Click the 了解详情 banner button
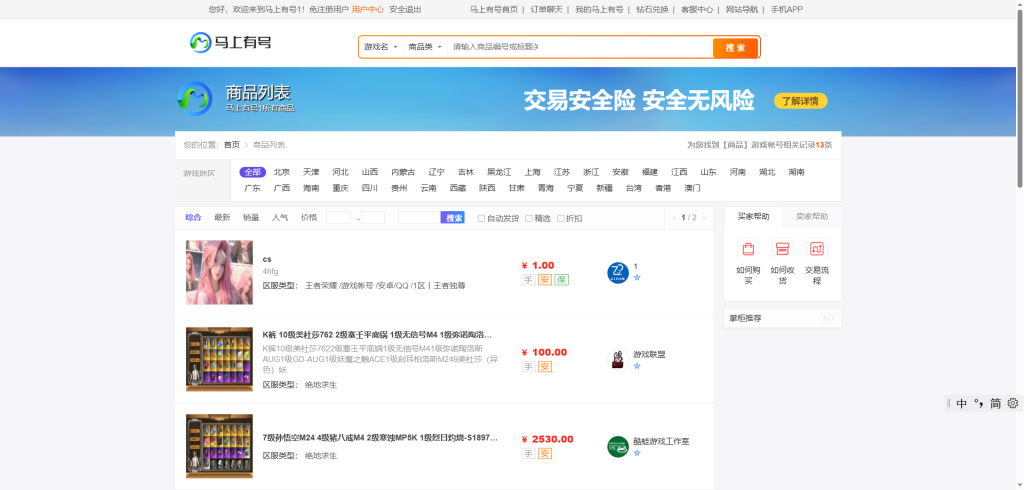The height and width of the screenshot is (490, 1024). pos(800,101)
